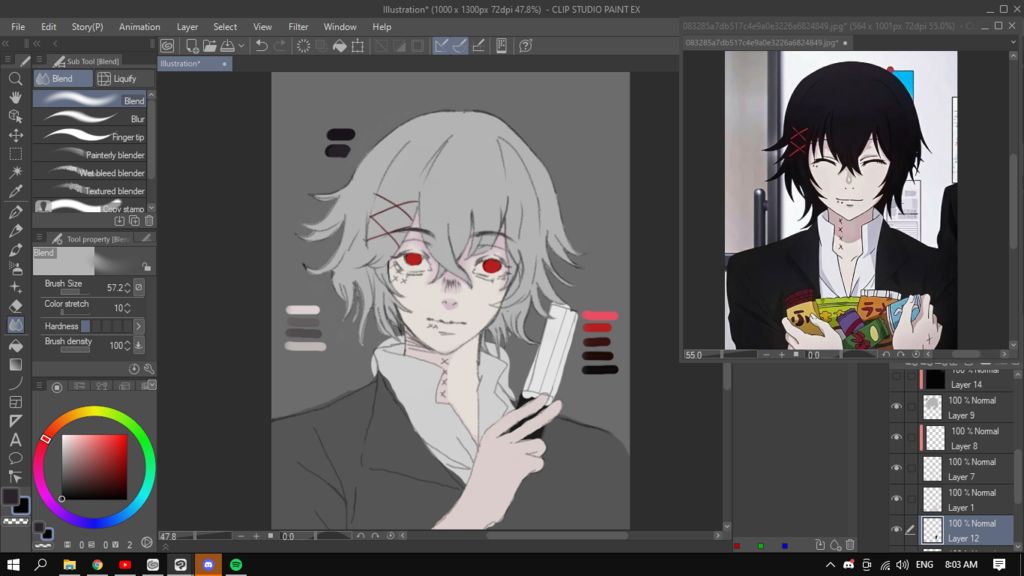The width and height of the screenshot is (1024, 576).
Task: Toggle Snap to Ruler in command bar
Action: [x=441, y=46]
